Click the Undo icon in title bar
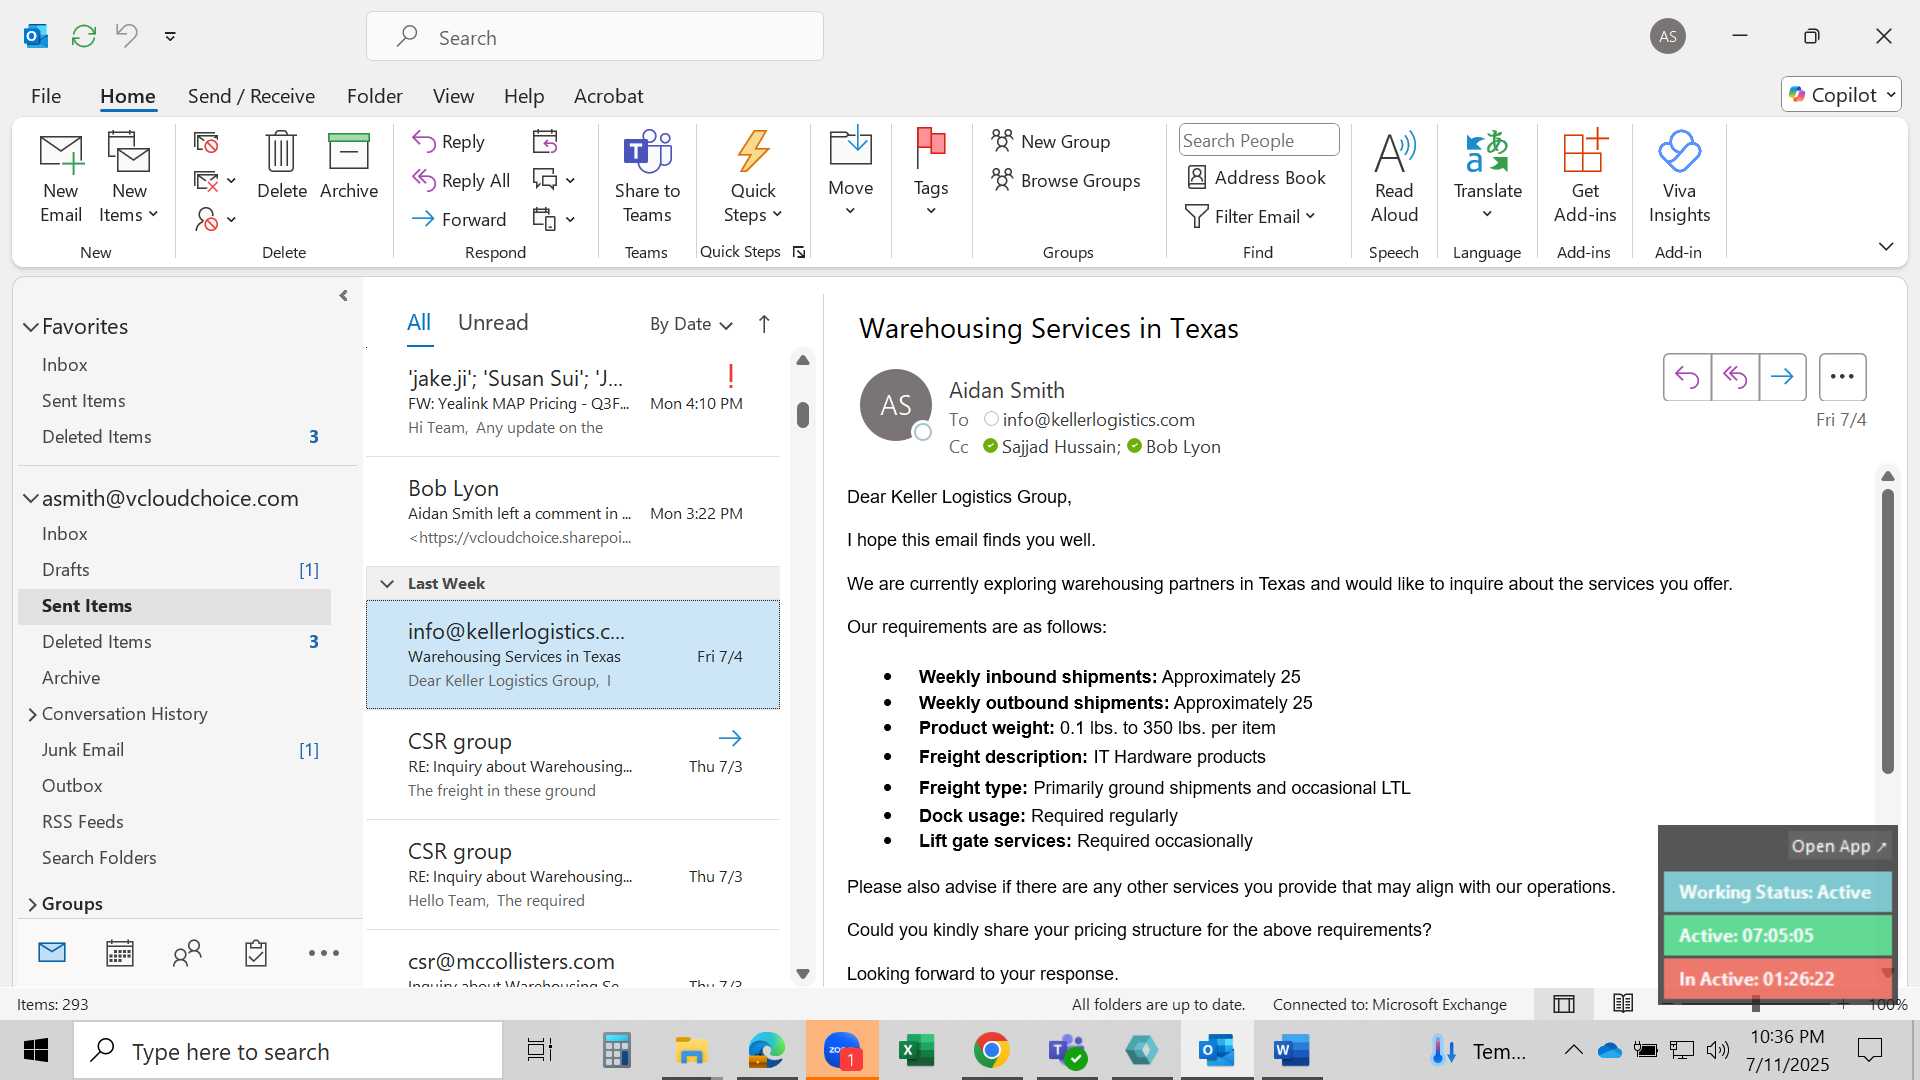The width and height of the screenshot is (1920, 1080). coord(127,36)
